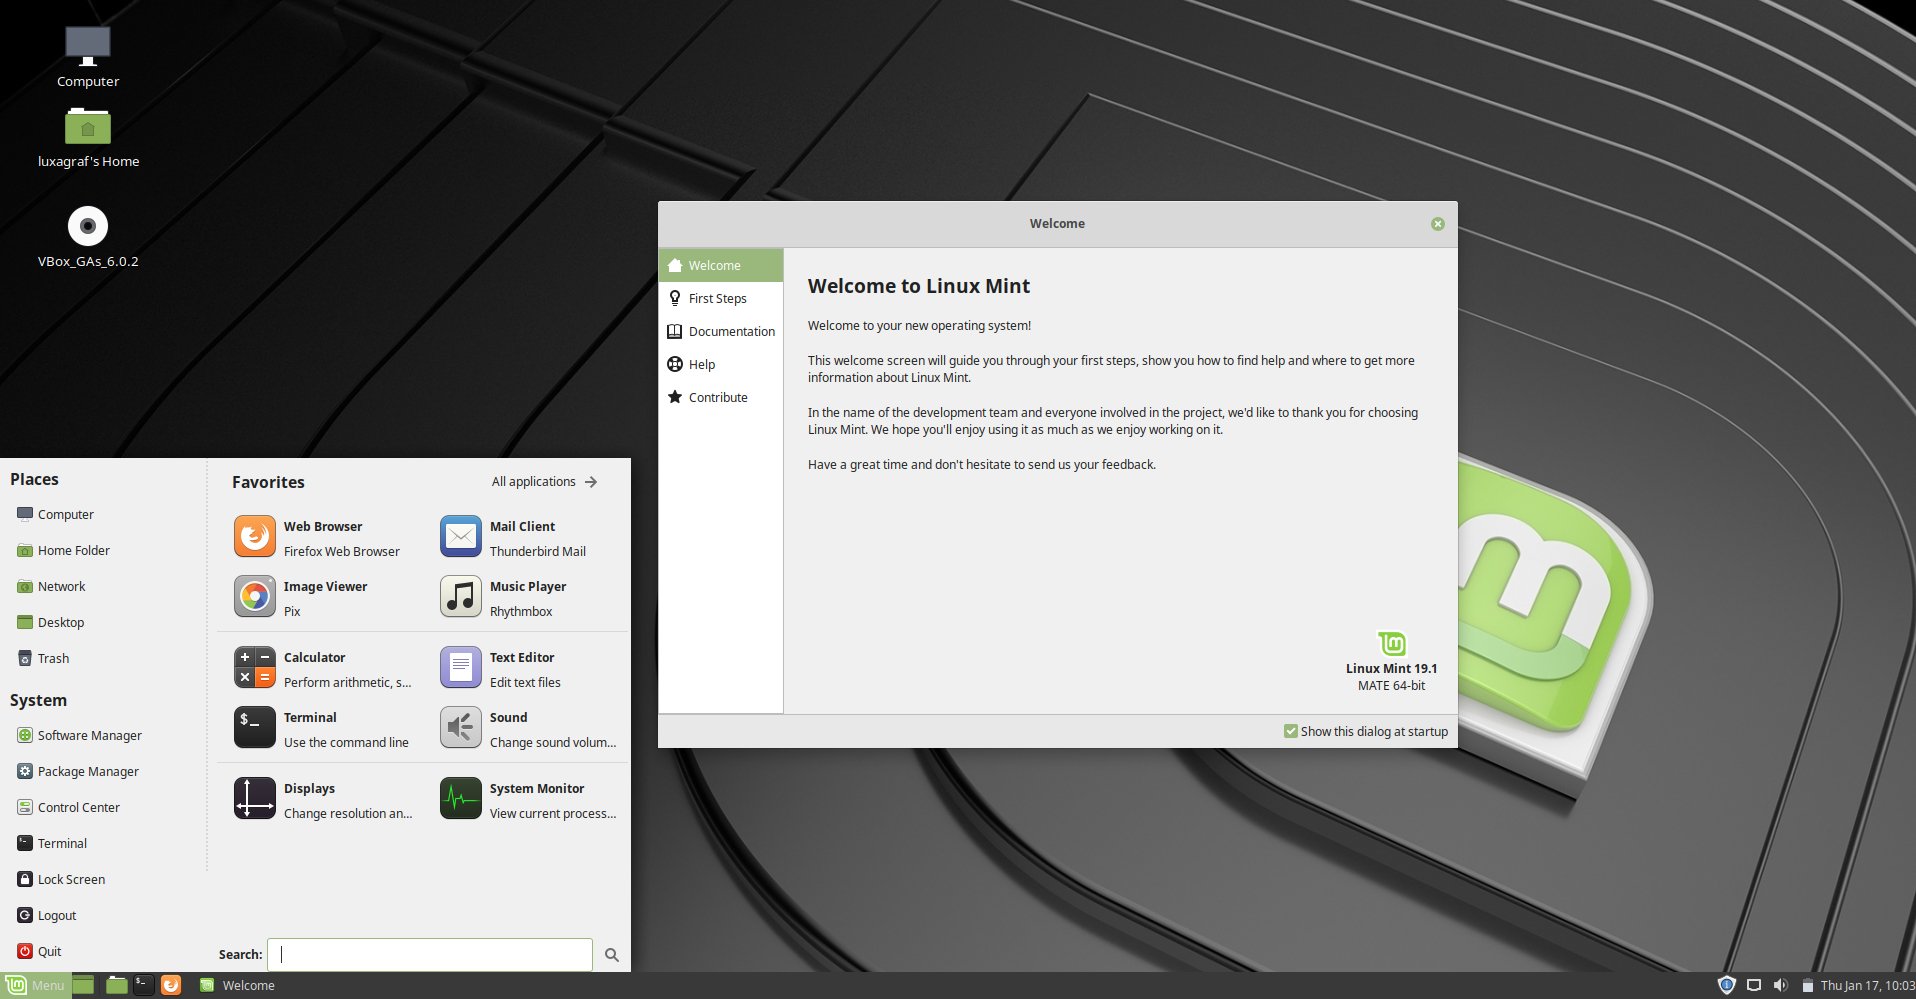This screenshot has height=999, width=1916.
Task: Open Displays to change resolution
Action: point(309,798)
